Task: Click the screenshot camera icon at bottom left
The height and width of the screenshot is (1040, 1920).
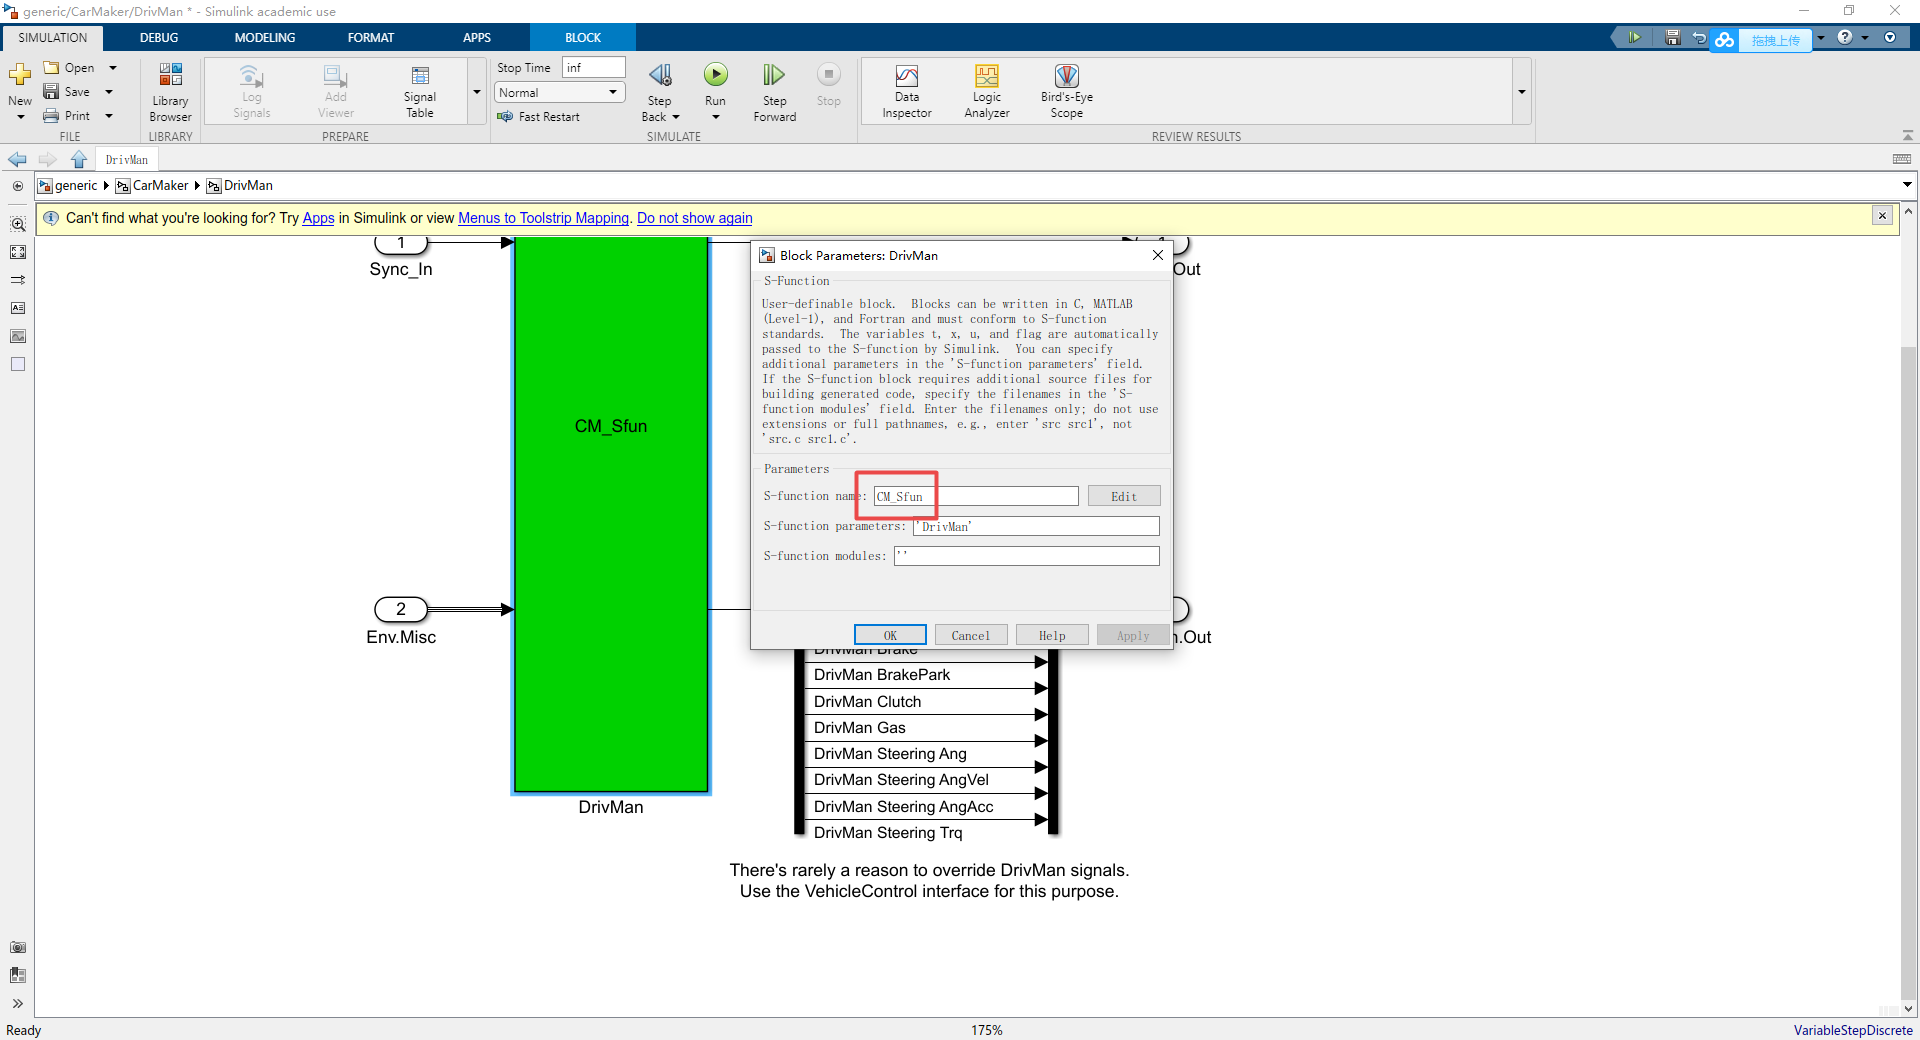Action: (18, 948)
